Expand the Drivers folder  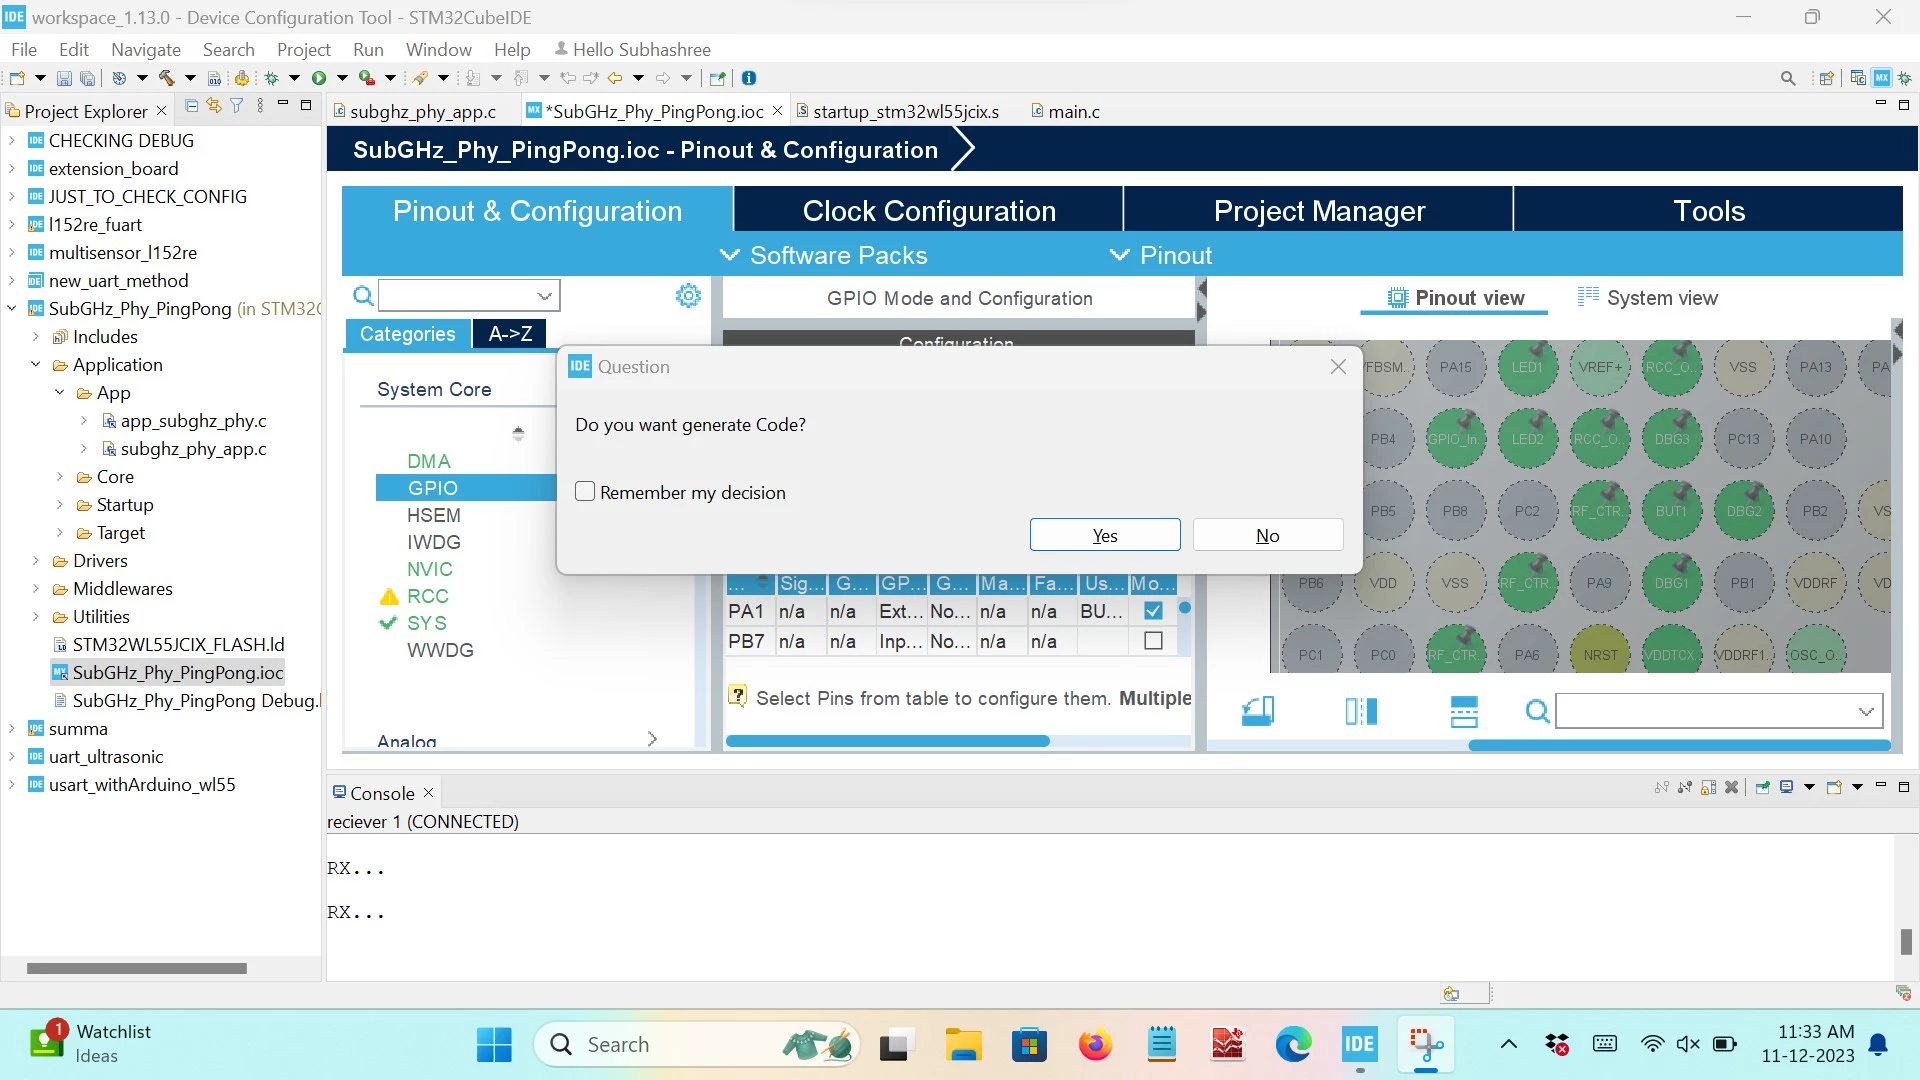coord(36,561)
